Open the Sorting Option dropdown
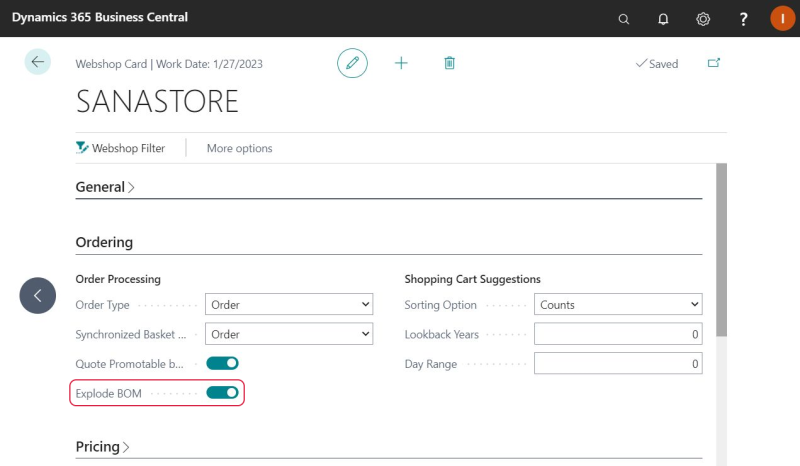This screenshot has width=800, height=466. click(618, 304)
